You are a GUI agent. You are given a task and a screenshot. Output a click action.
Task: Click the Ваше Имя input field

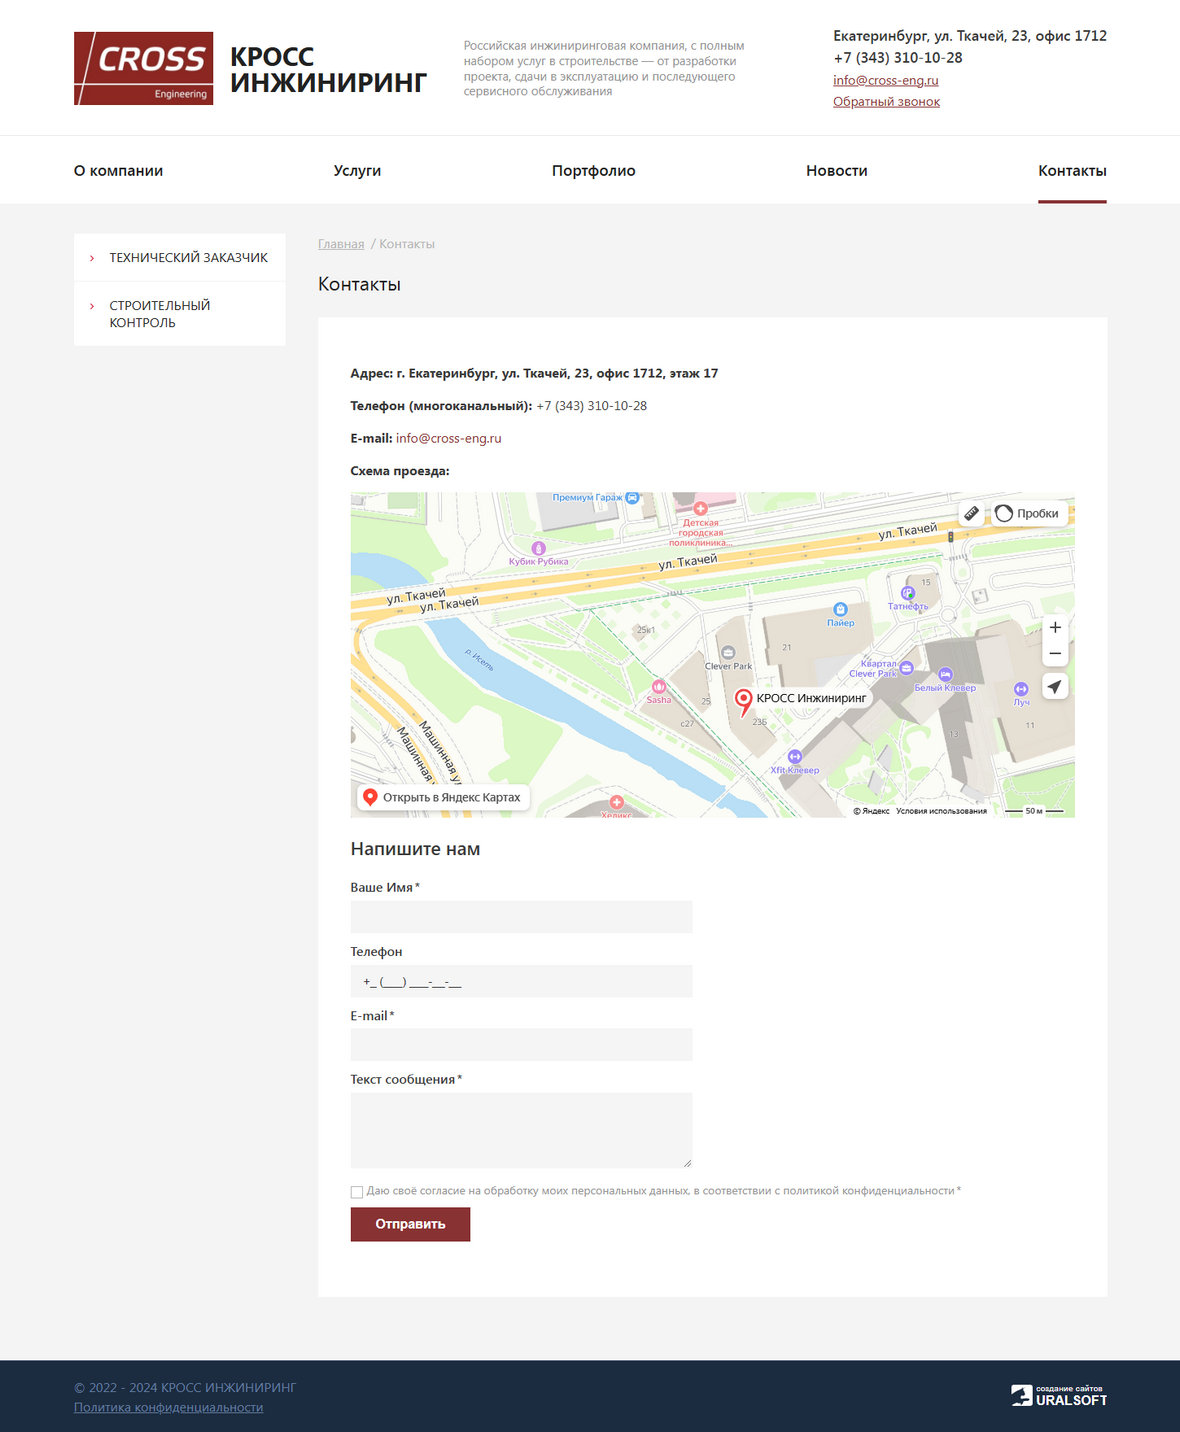click(521, 917)
